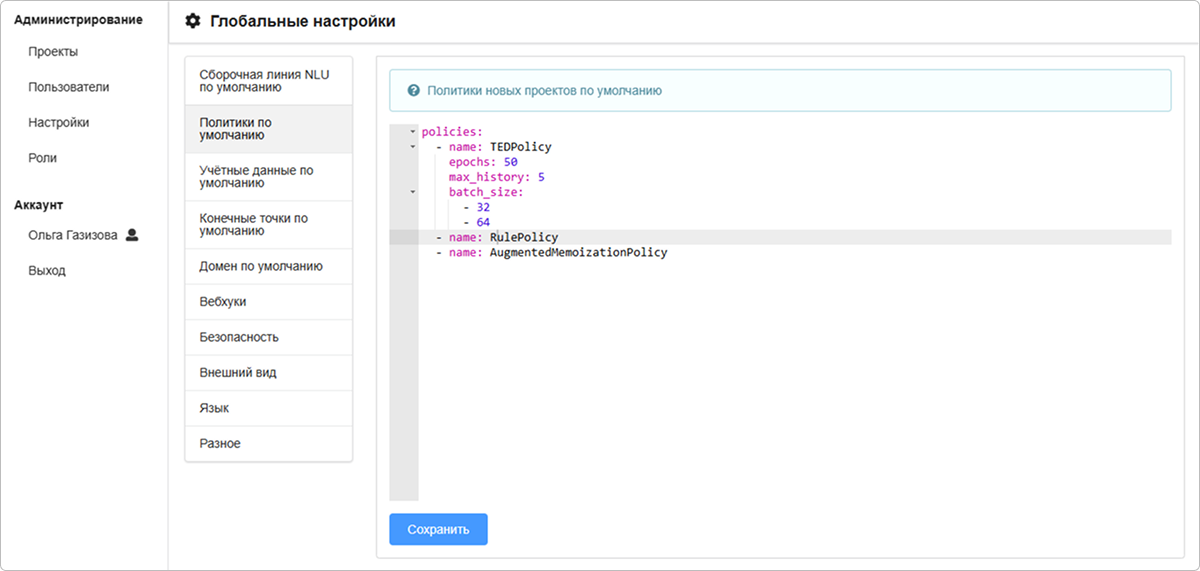Select Учётные данные по умолчанию tab

268,177
